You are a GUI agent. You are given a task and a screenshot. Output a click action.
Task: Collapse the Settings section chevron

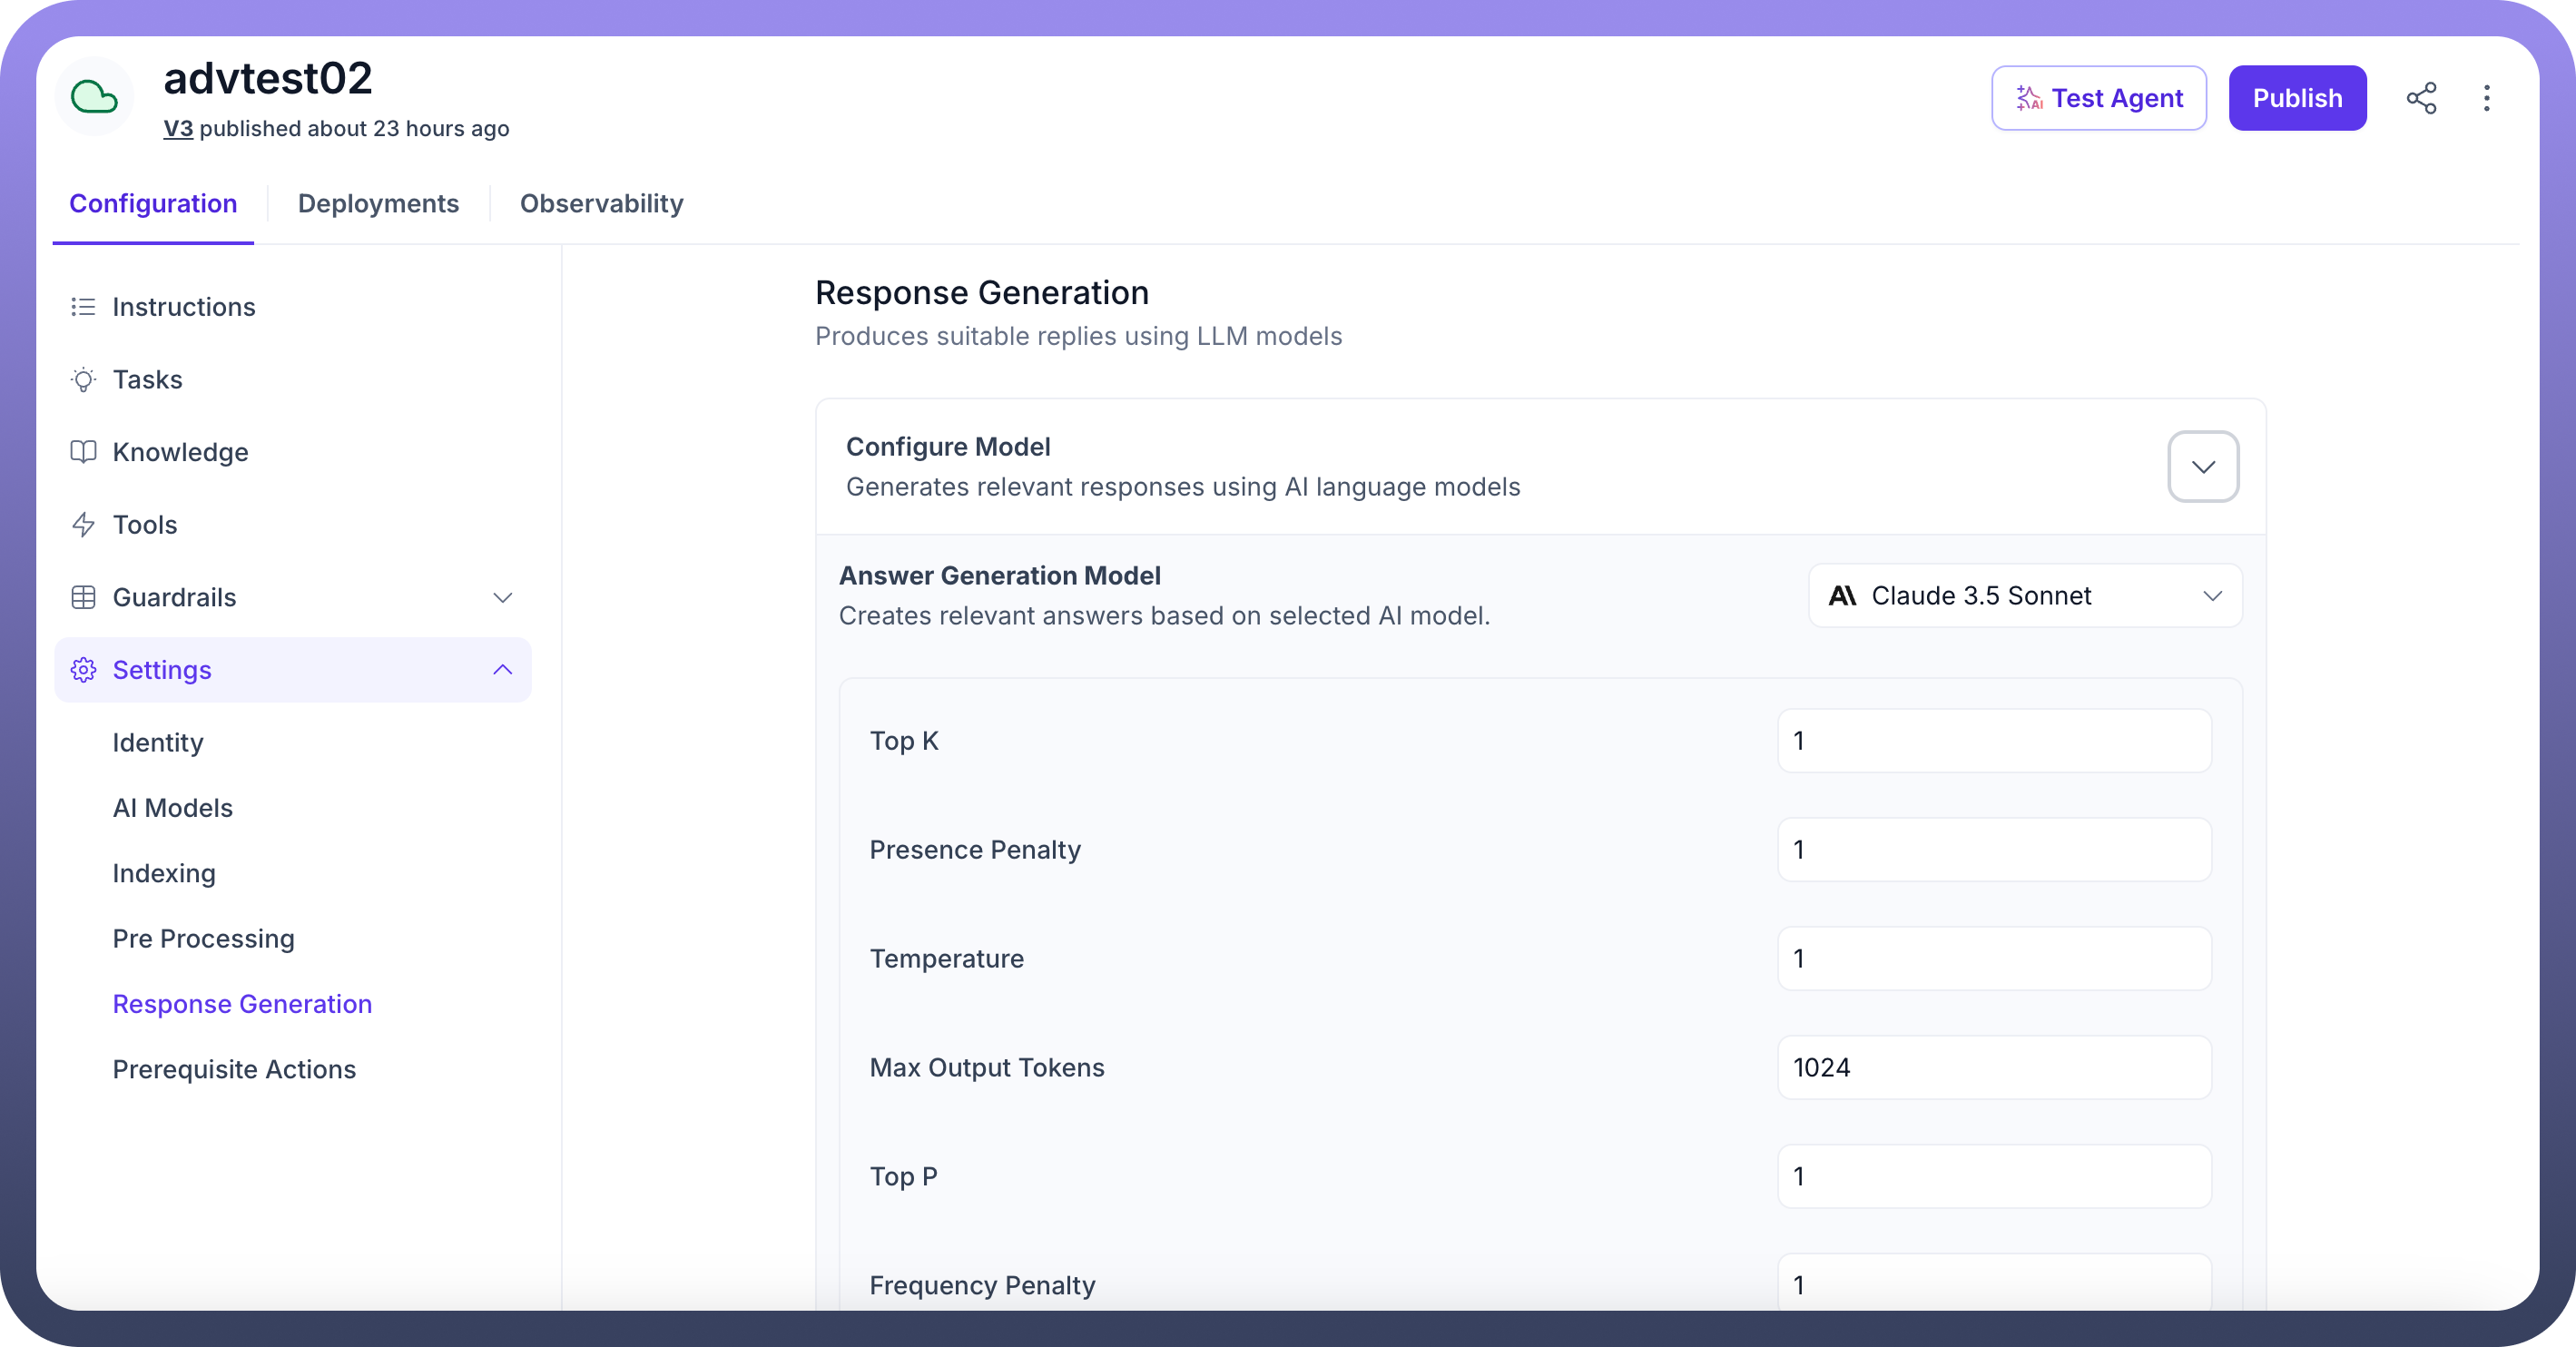tap(502, 670)
